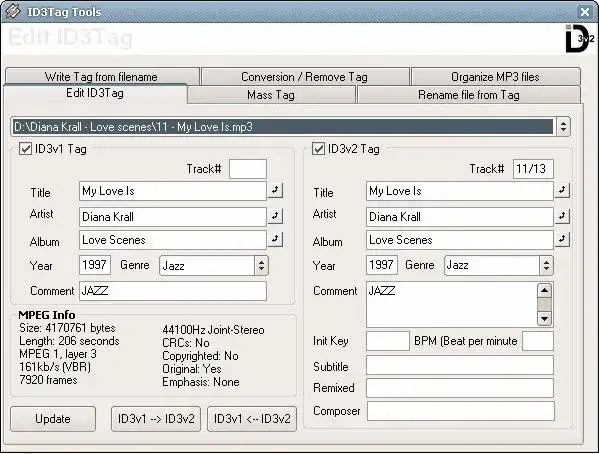Open the Organize MP3 files tab

495,76
